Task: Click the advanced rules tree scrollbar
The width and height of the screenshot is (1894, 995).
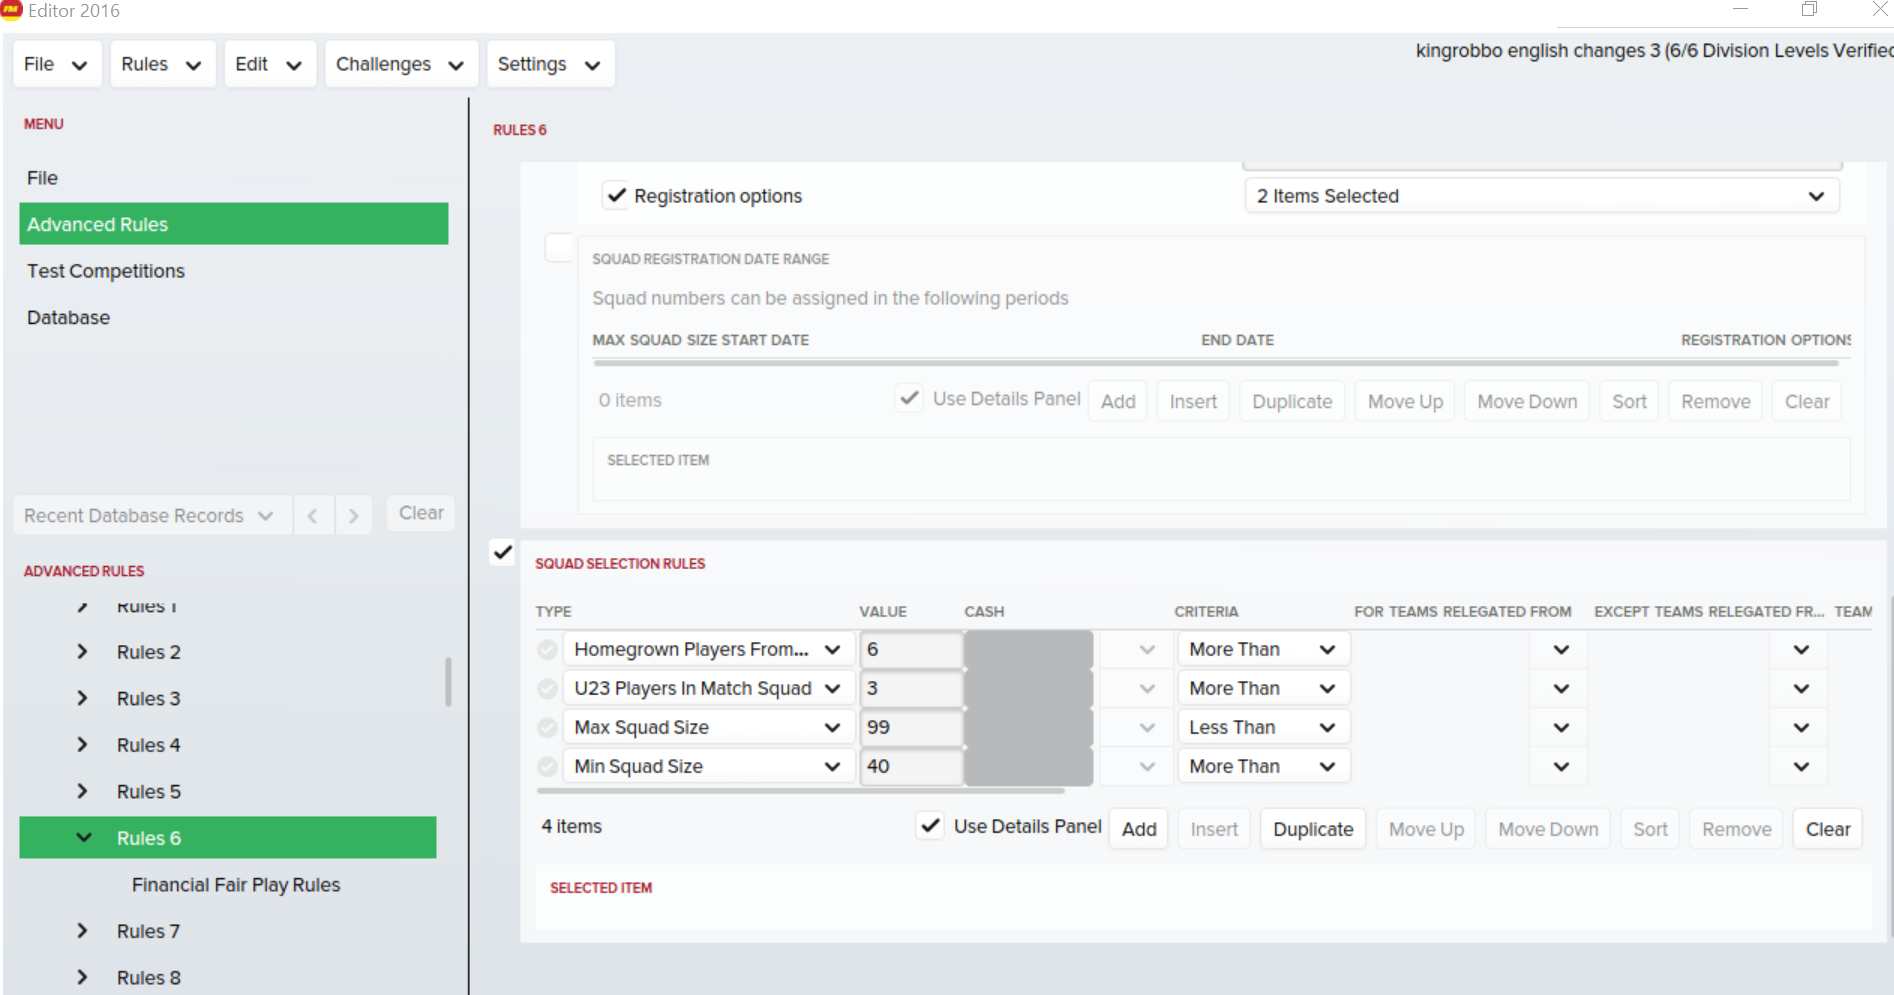Action: point(448,682)
